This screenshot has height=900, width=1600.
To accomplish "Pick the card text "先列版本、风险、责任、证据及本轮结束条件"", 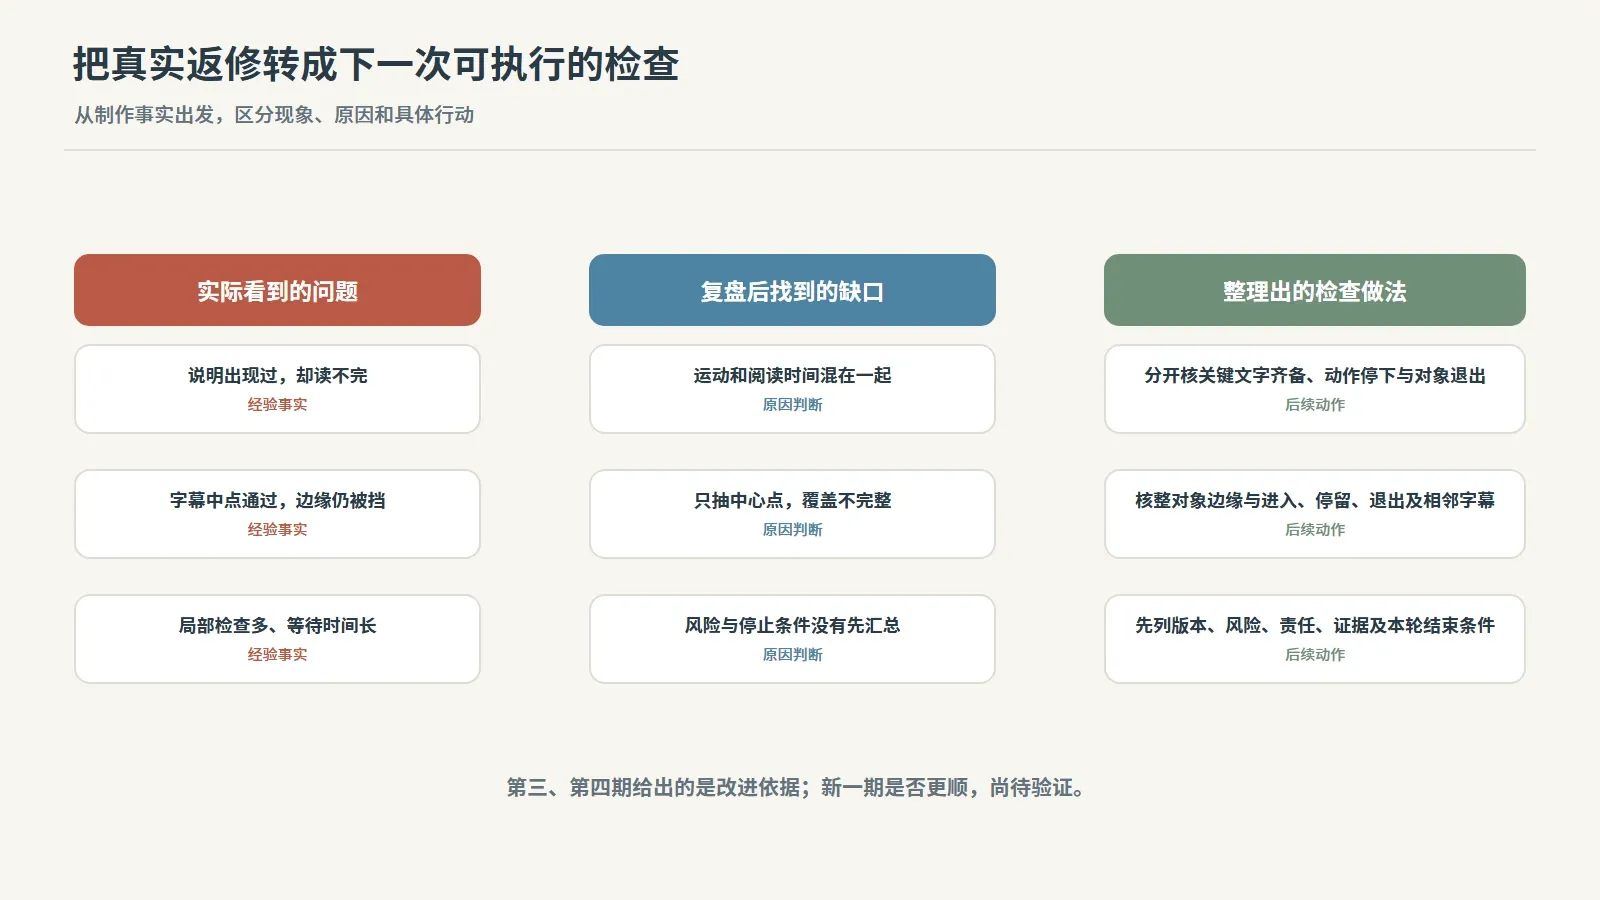I will tap(1315, 626).
